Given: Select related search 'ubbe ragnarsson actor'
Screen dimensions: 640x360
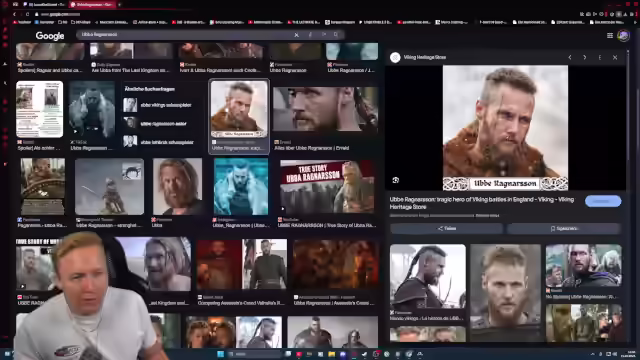Looking at the screenshot, I should click(x=155, y=123).
